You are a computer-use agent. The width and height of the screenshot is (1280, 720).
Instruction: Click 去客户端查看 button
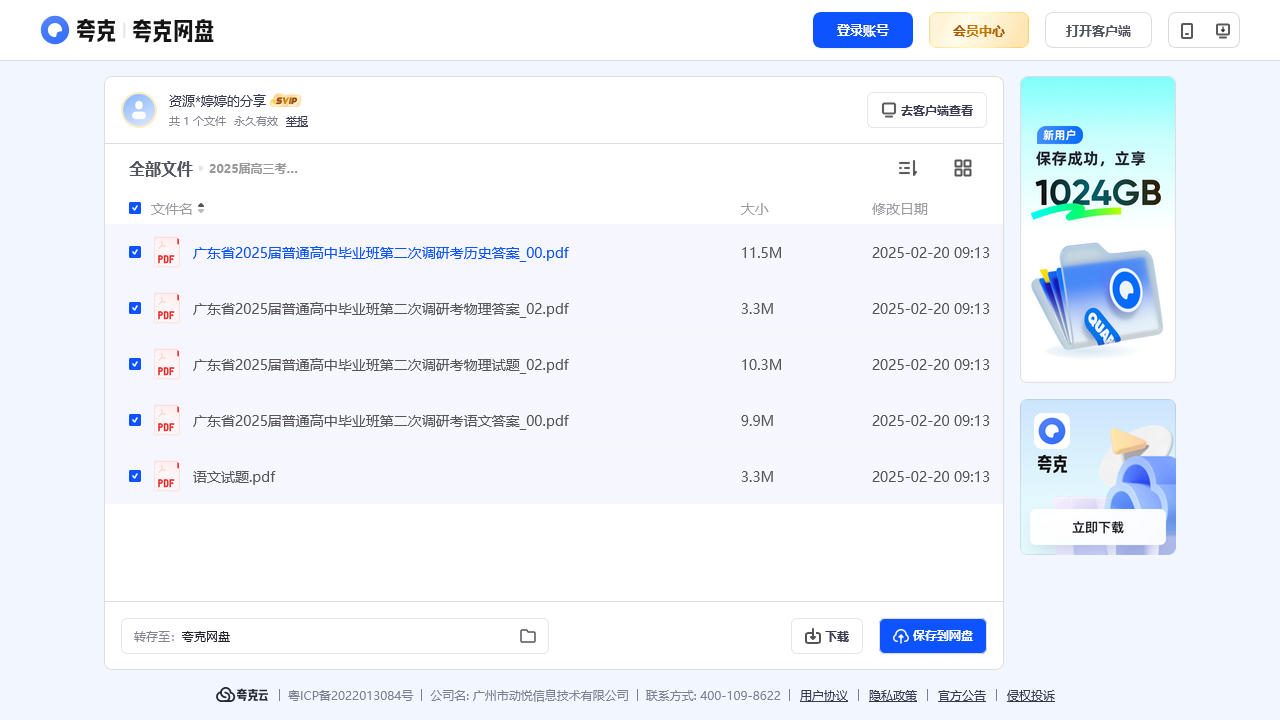pos(927,110)
